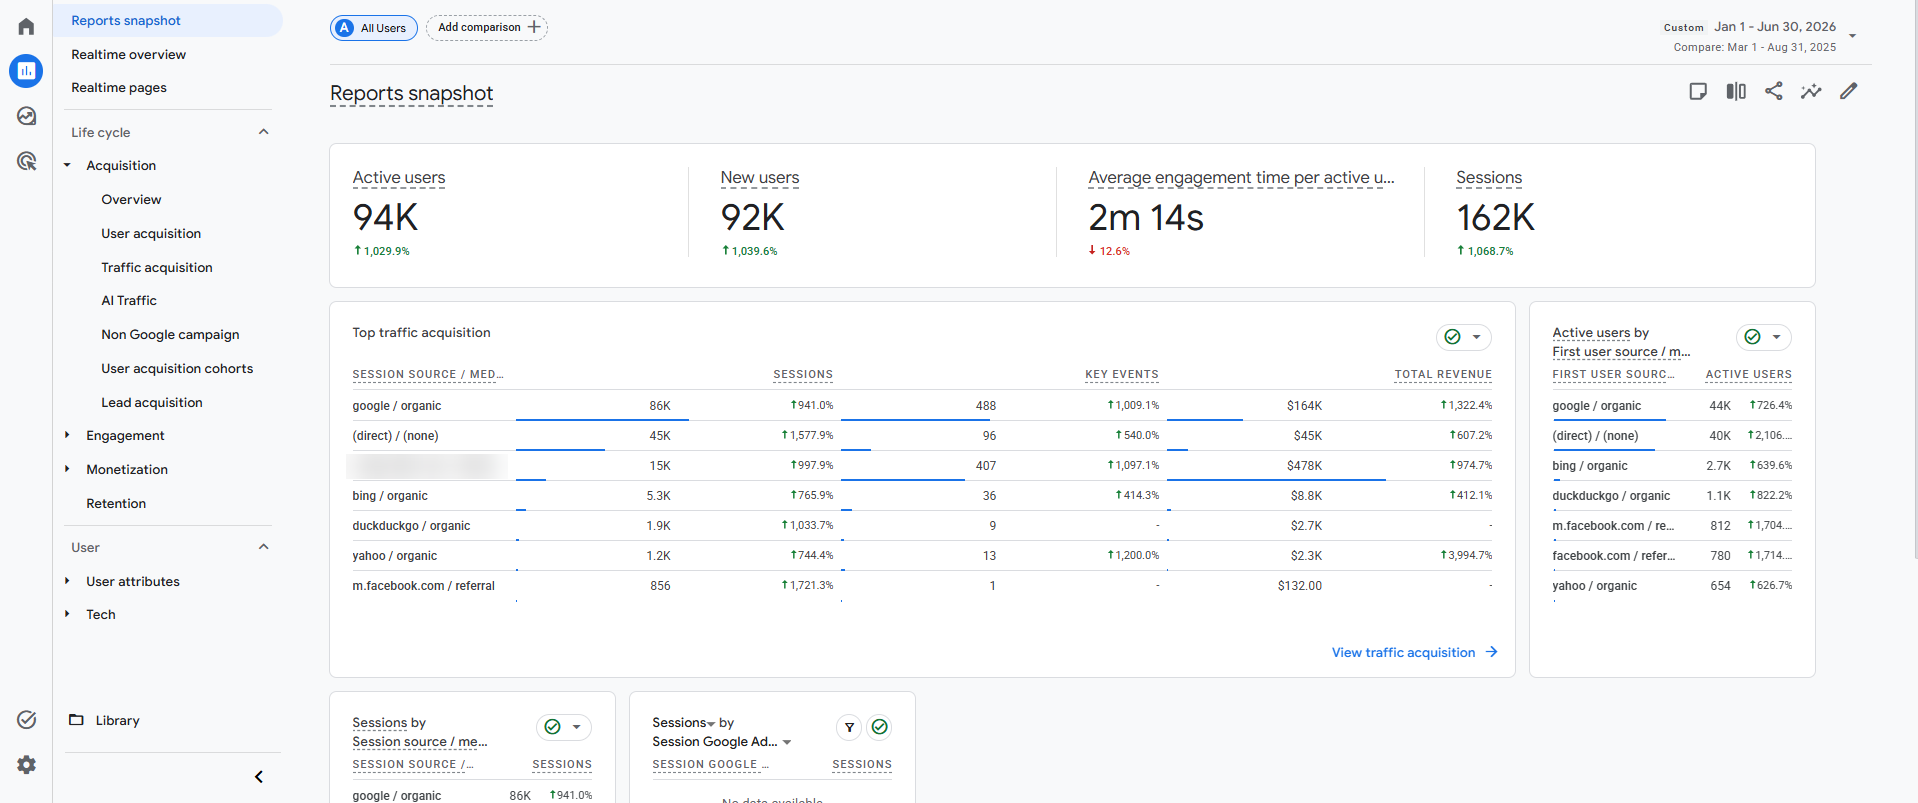Collapse the User section chevron
This screenshot has width=1918, height=803.
264,547
